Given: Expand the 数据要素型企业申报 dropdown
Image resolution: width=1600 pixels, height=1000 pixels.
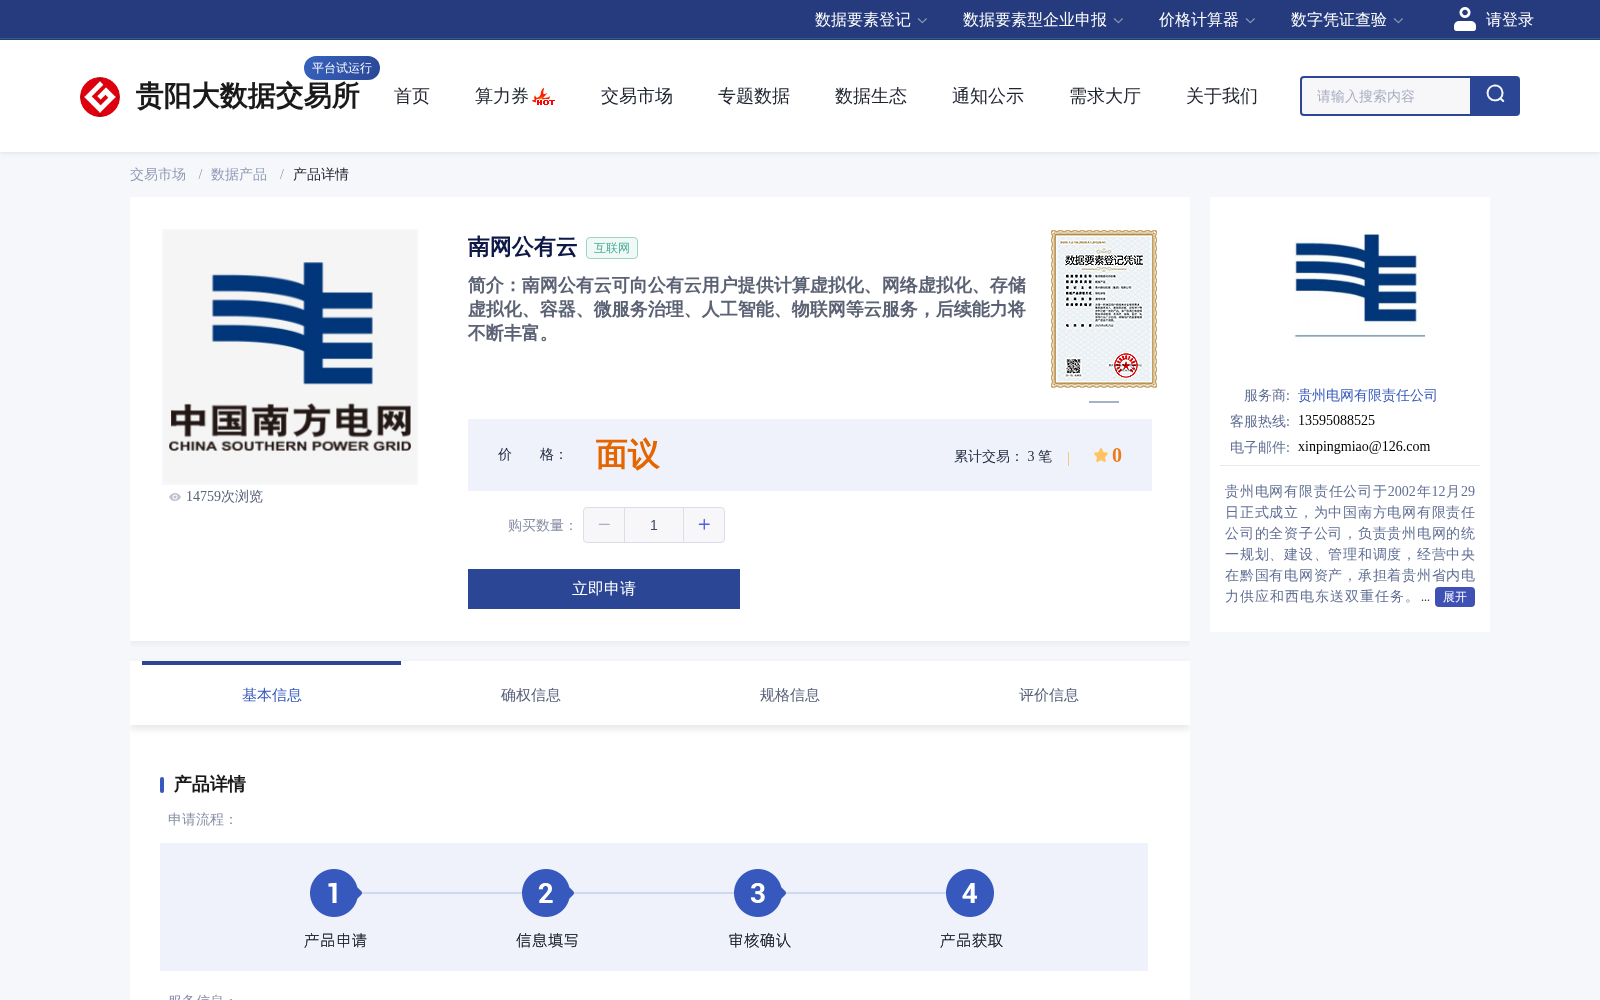Looking at the screenshot, I should pos(1043,20).
